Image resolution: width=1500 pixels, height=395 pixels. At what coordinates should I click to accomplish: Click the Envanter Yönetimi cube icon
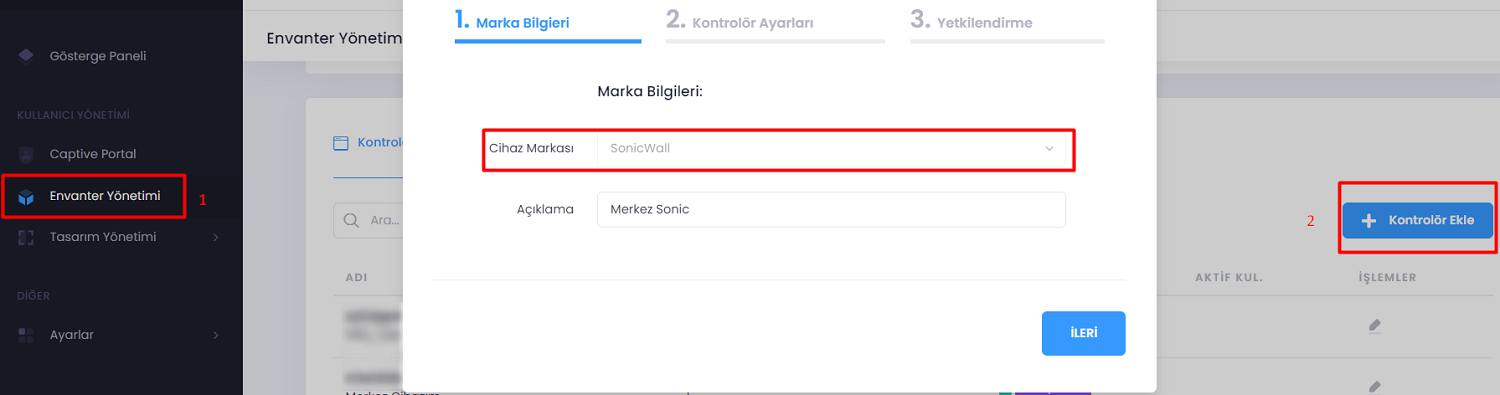[x=26, y=196]
